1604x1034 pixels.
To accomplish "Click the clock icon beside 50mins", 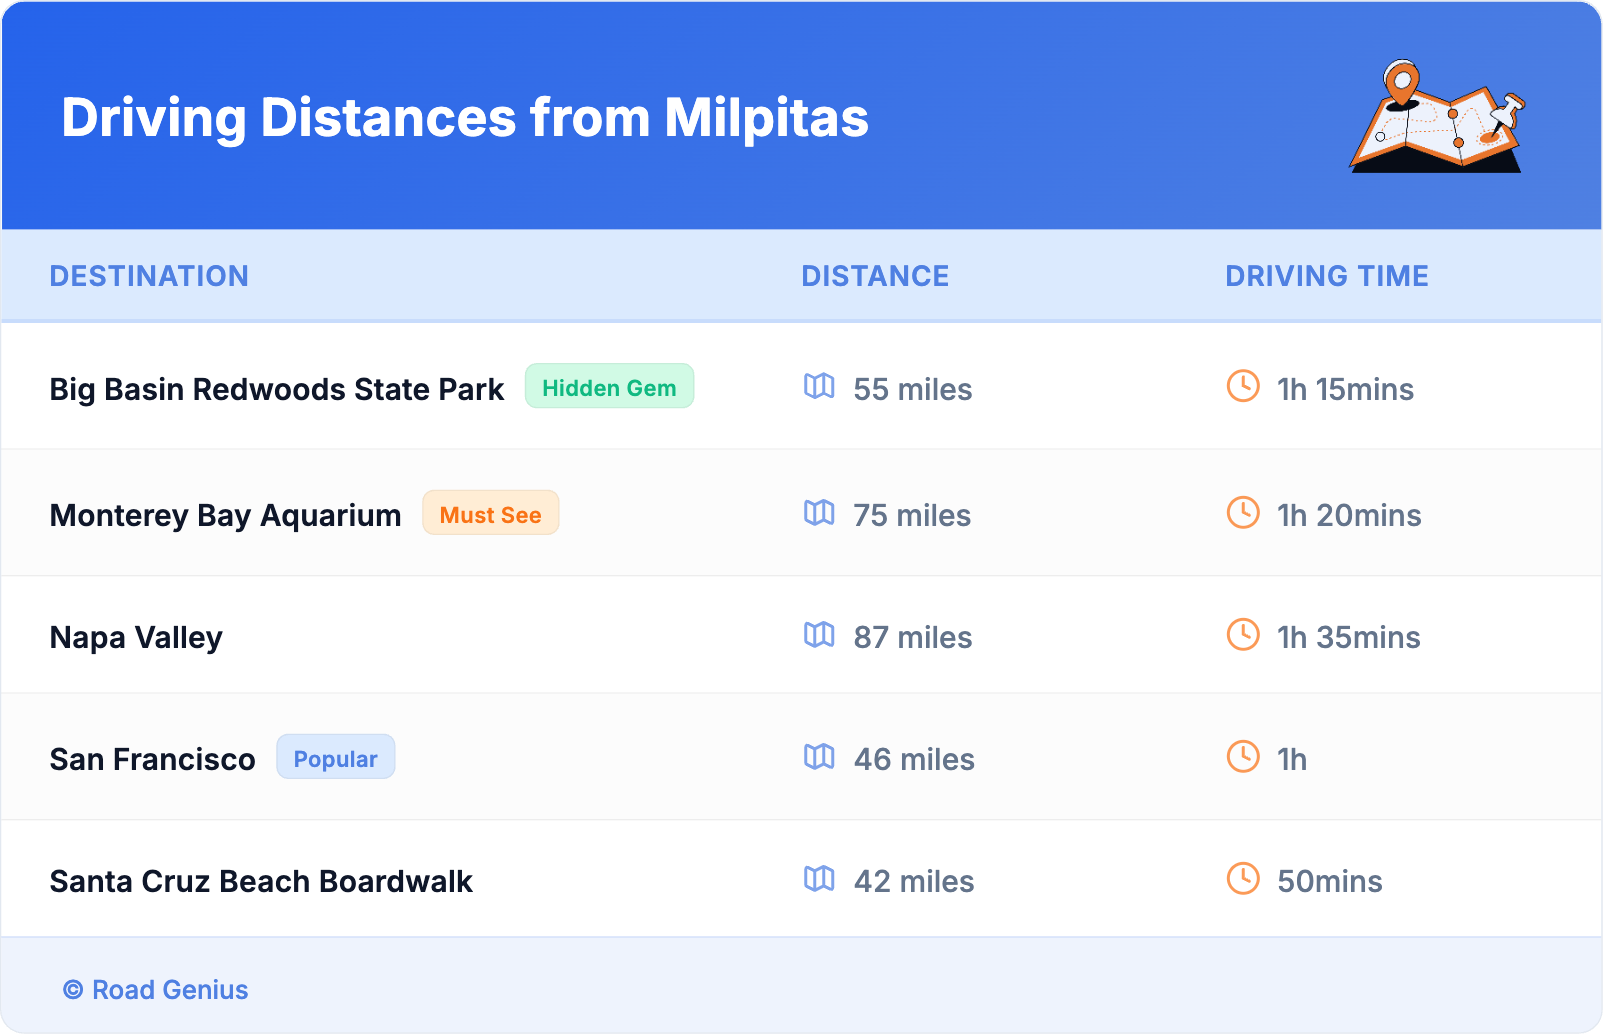I will click(x=1243, y=879).
